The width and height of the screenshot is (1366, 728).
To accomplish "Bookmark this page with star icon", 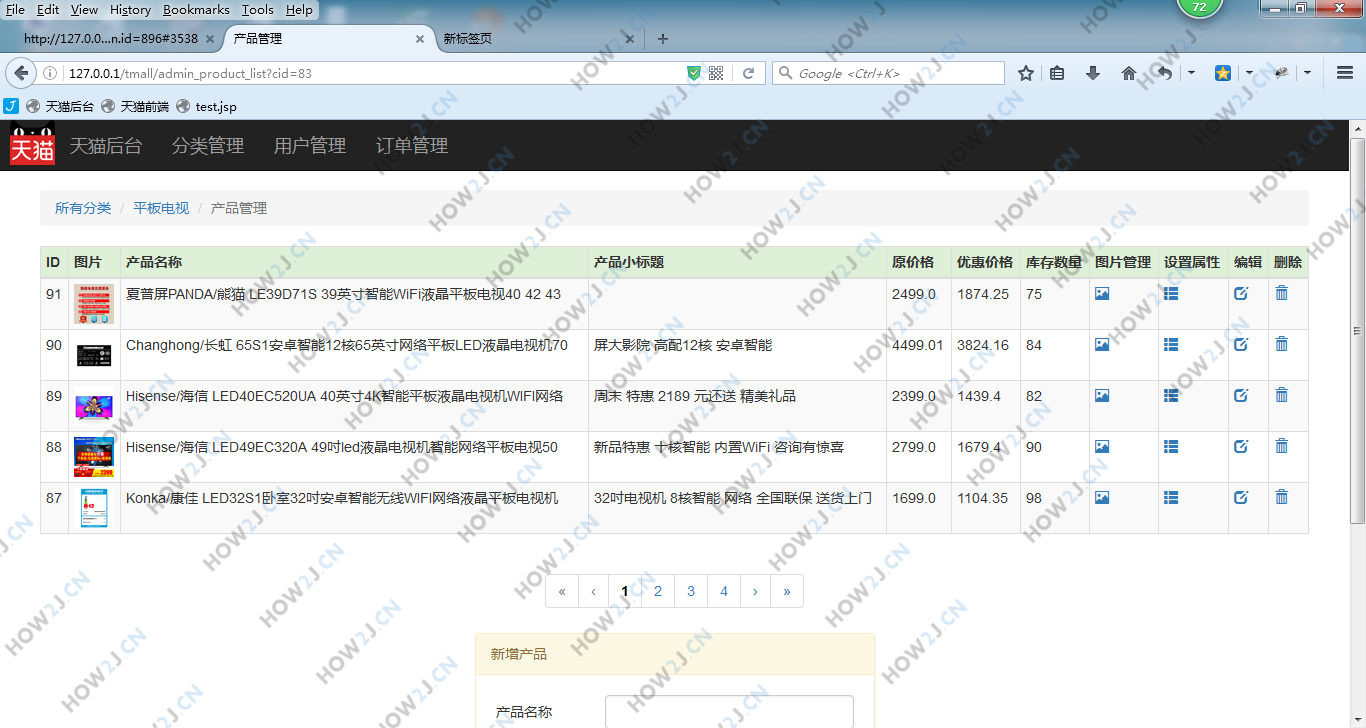I will click(x=1025, y=73).
